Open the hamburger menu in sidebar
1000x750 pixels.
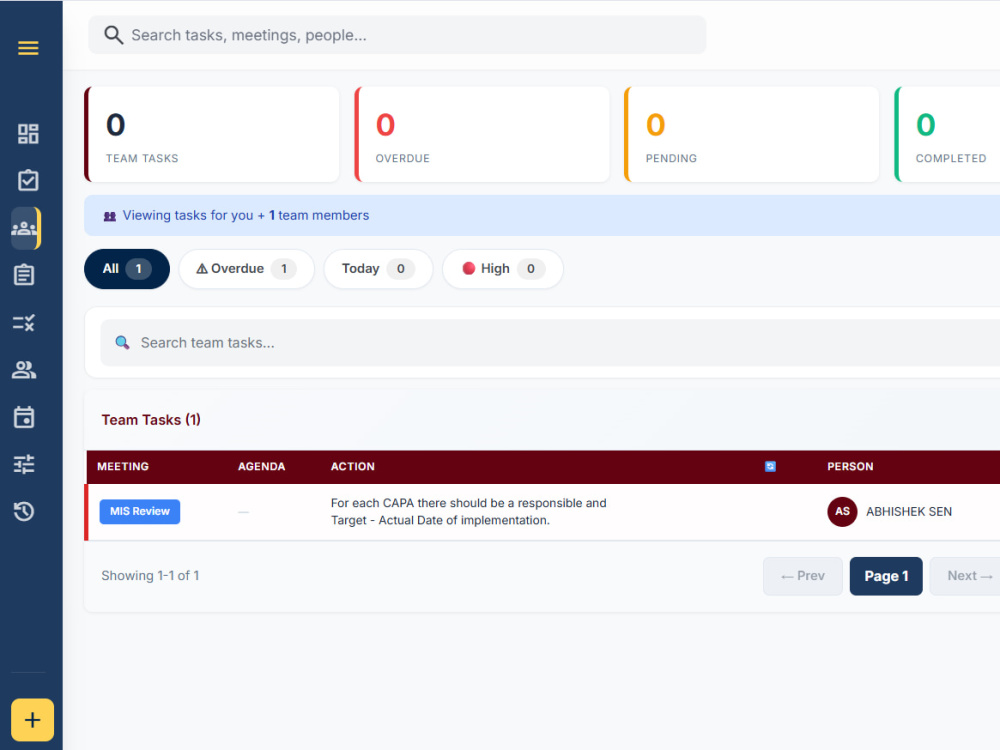(28, 48)
